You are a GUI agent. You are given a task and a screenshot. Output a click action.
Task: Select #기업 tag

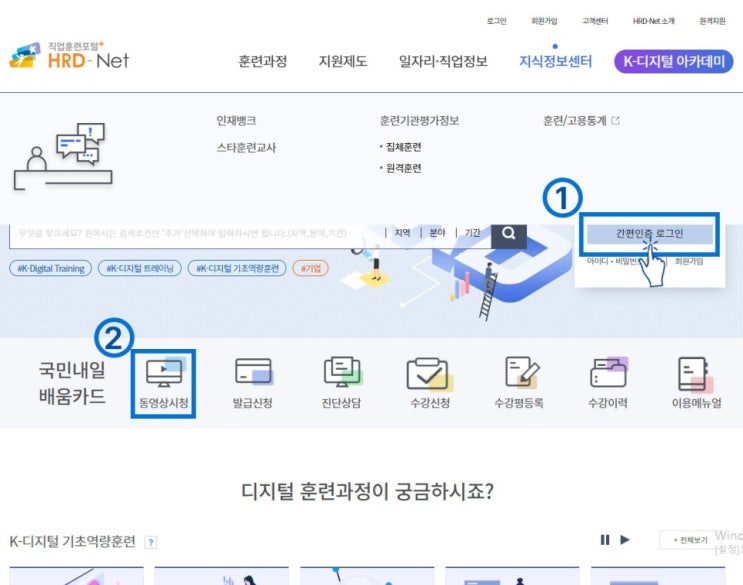click(x=311, y=269)
